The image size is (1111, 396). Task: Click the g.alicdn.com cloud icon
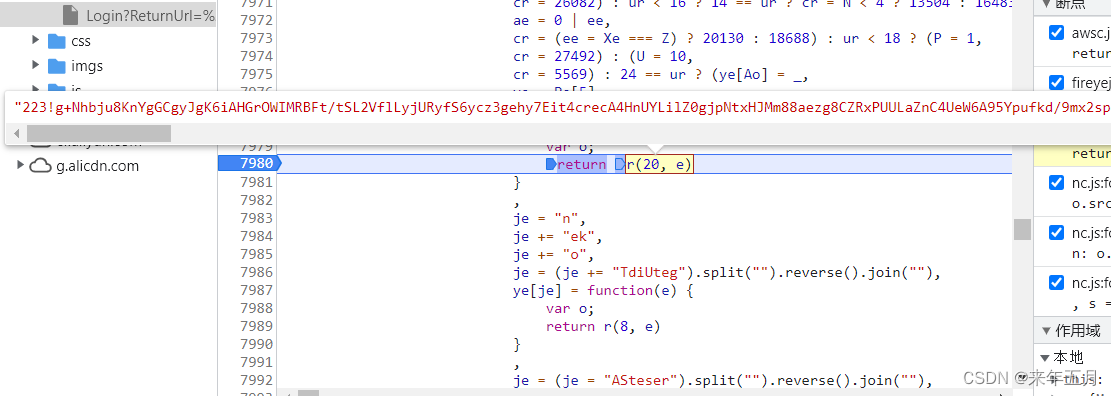pos(40,166)
